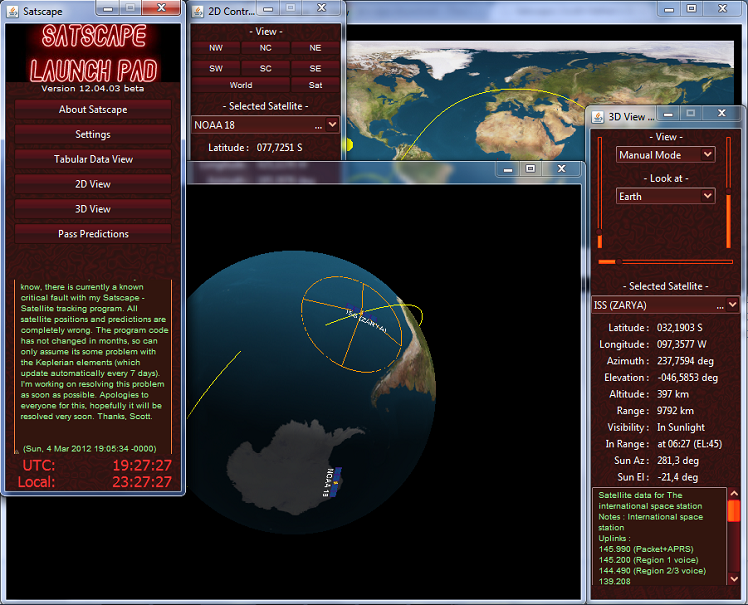Launch the 3D View window
748x605 pixels.
93,209
